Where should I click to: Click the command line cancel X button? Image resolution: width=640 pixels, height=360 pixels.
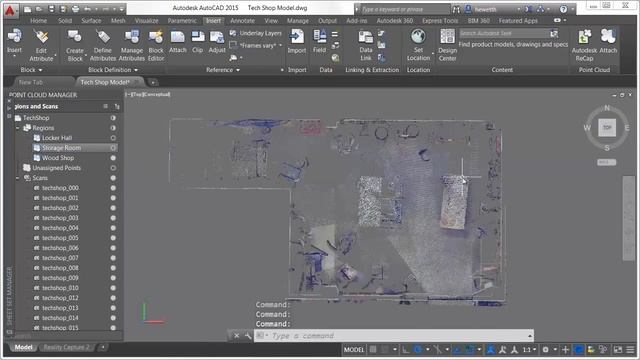236,336
